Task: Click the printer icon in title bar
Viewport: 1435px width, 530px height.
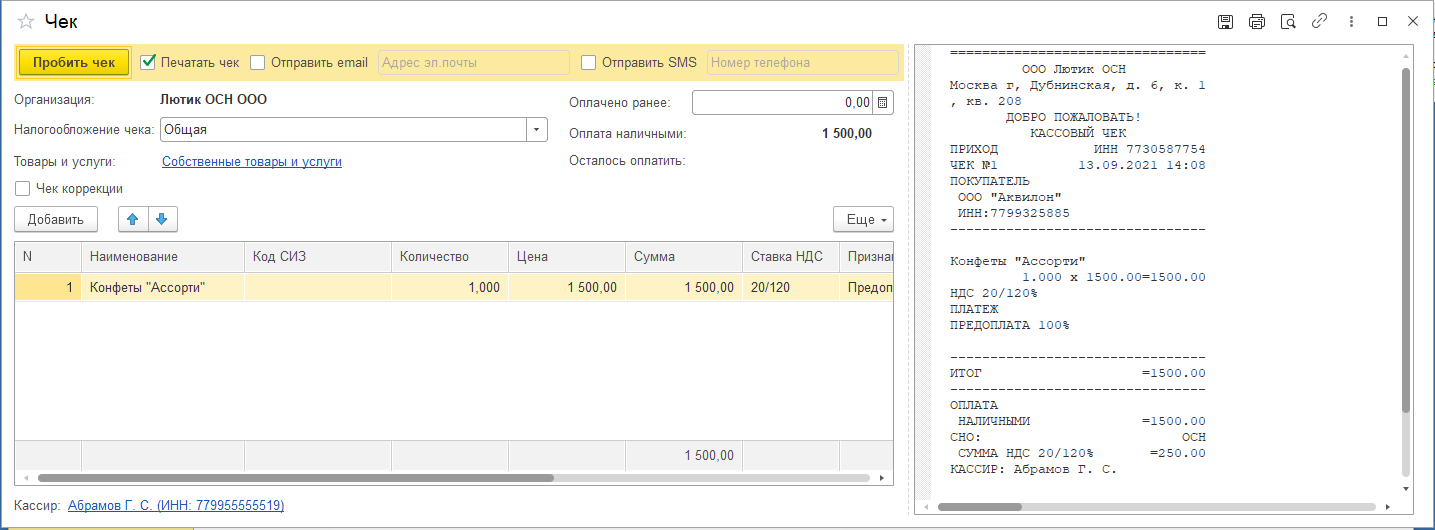Action: [1257, 21]
